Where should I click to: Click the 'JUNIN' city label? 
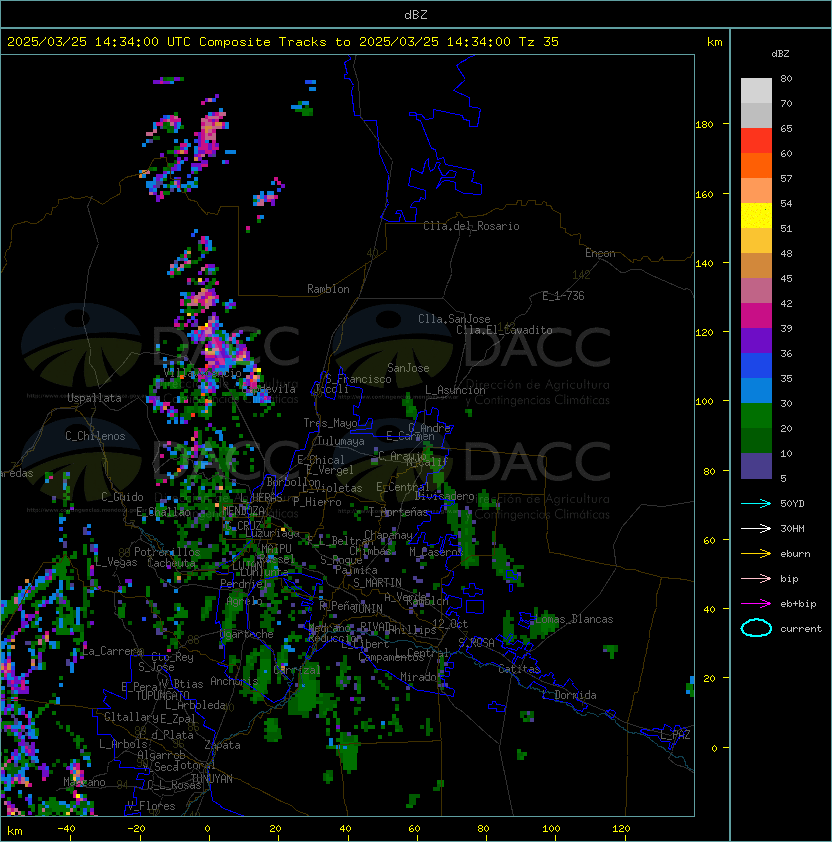[367, 608]
